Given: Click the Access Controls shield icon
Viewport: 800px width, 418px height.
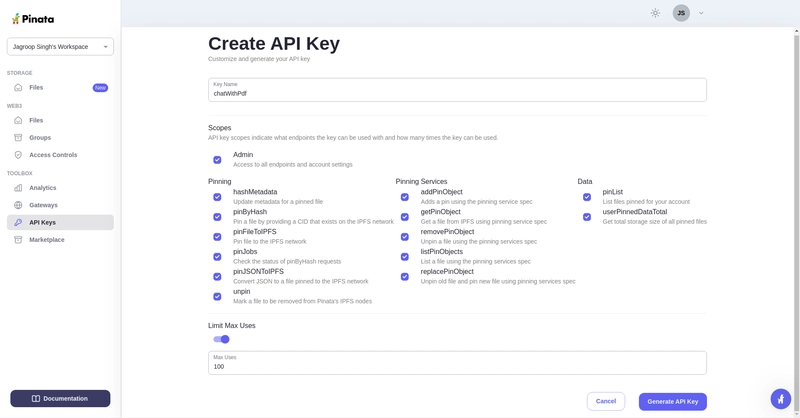Looking at the screenshot, I should tap(18, 155).
